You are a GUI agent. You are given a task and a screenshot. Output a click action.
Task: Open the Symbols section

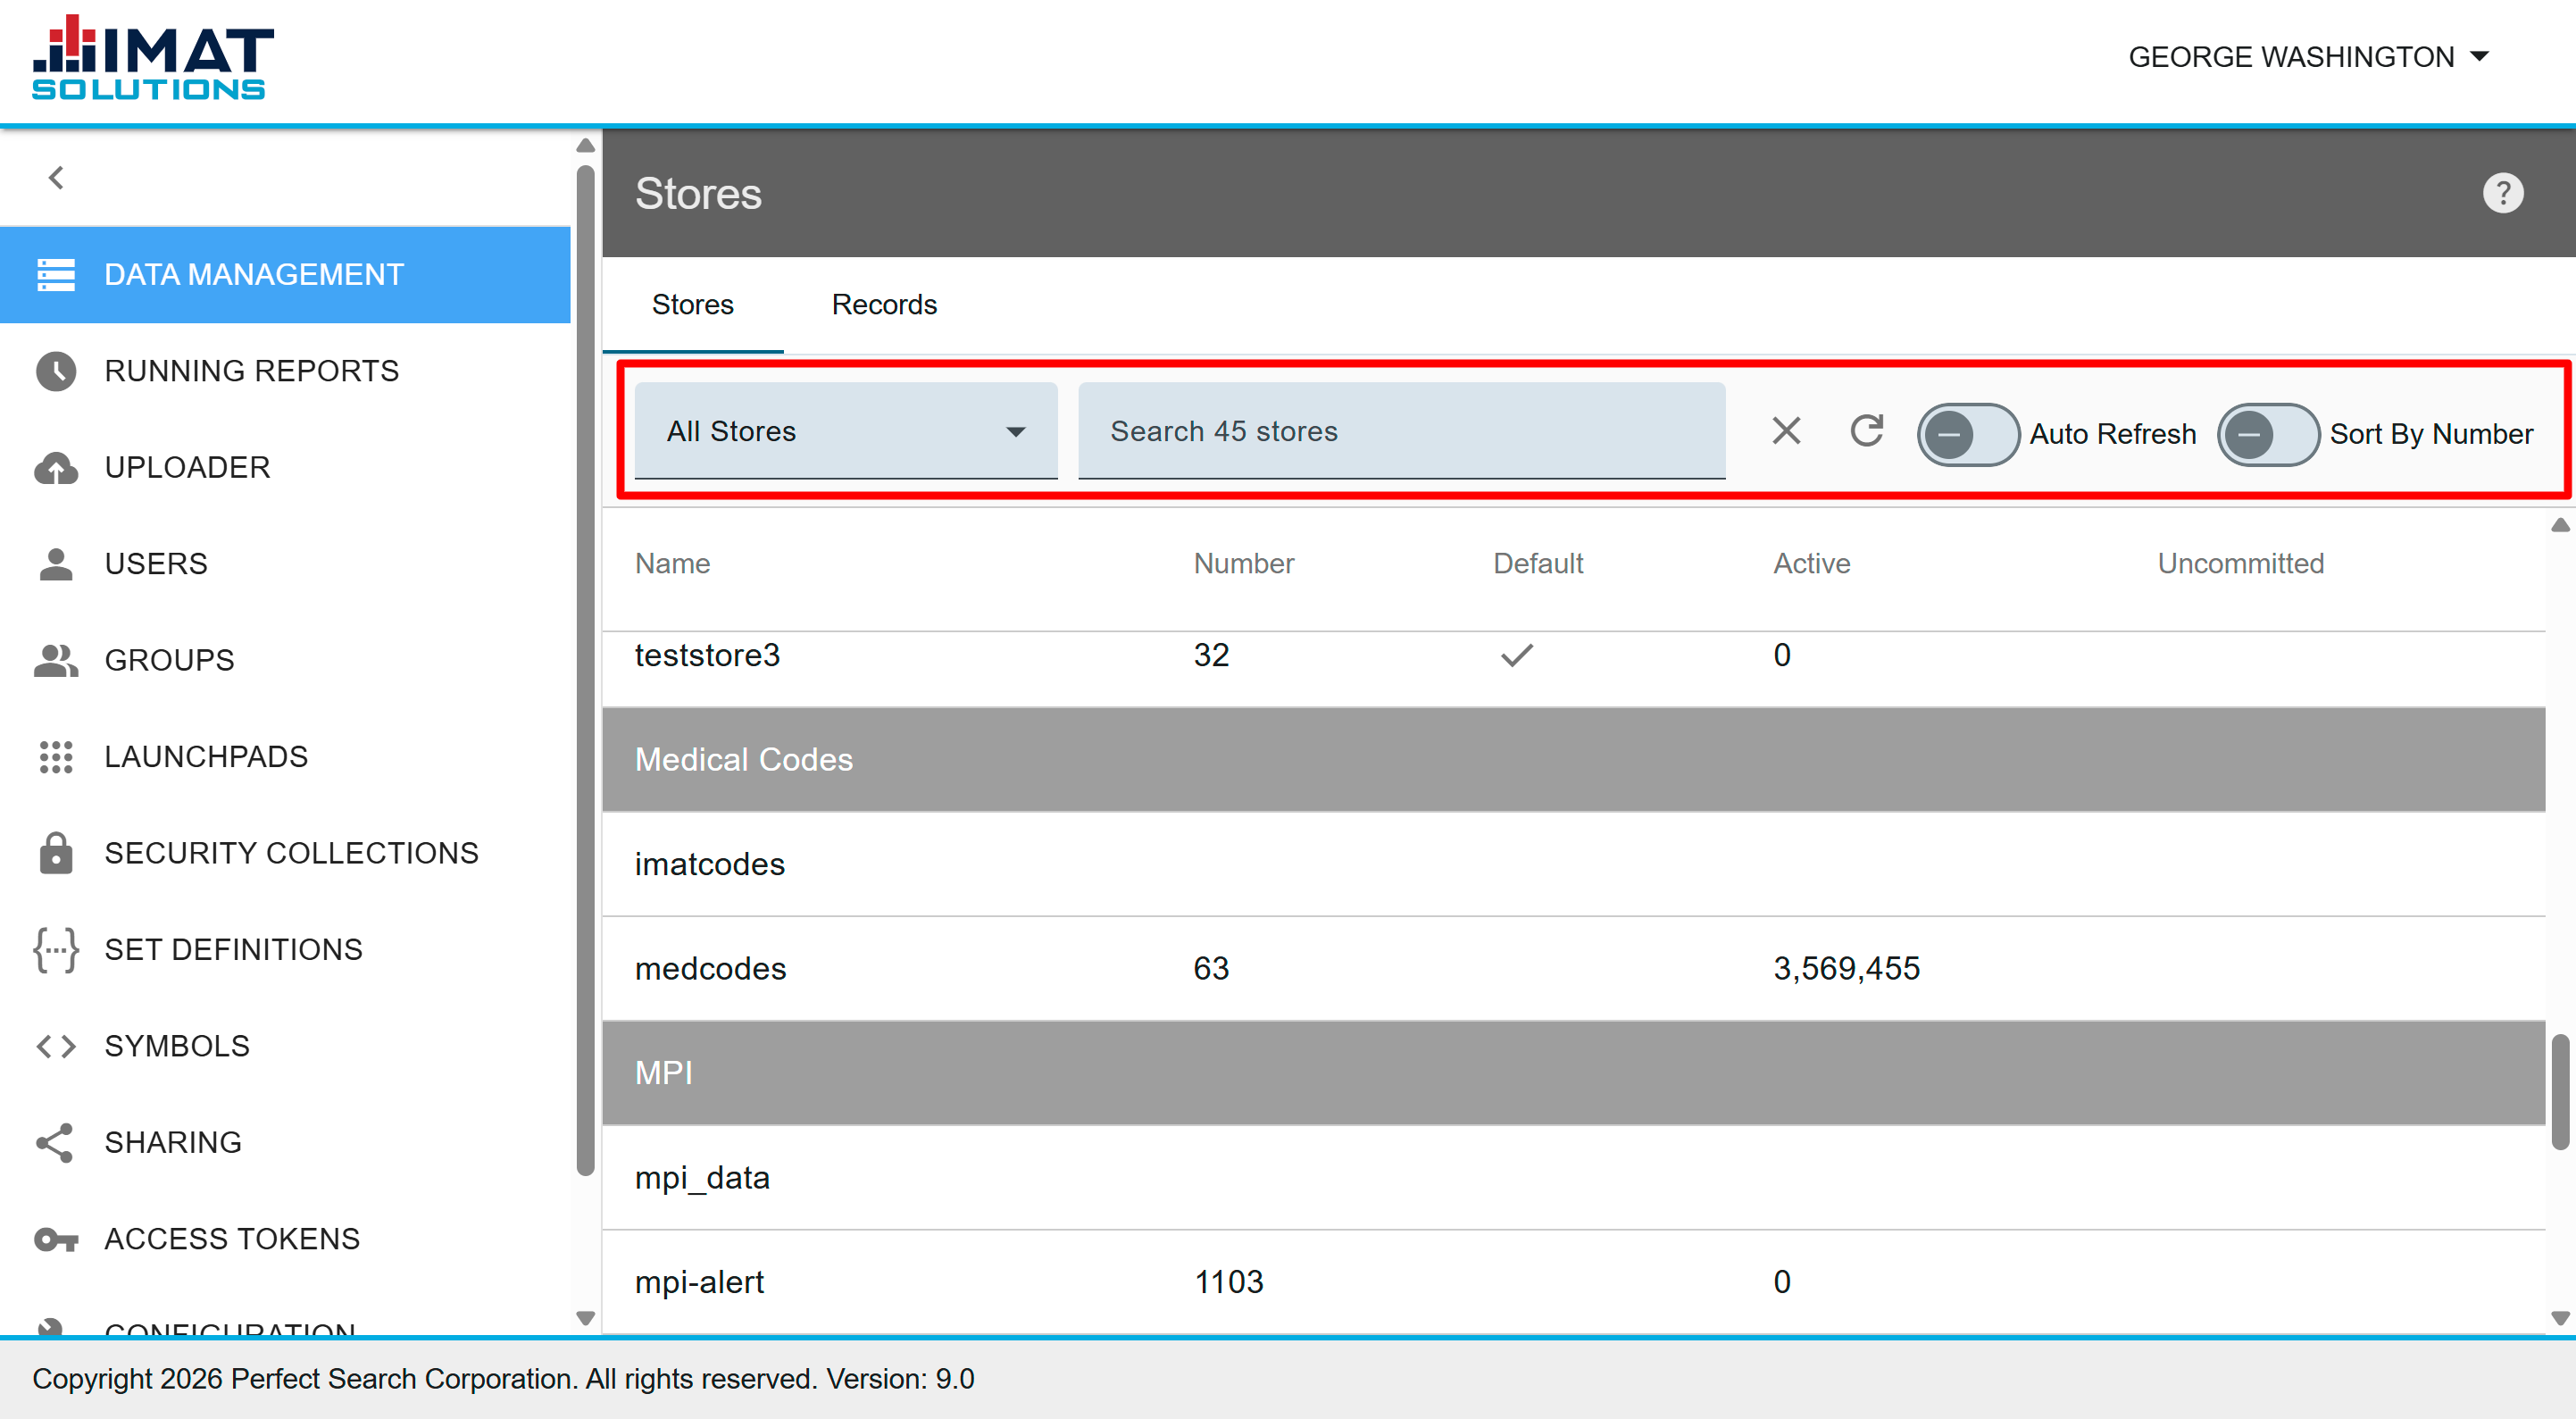pos(286,1046)
